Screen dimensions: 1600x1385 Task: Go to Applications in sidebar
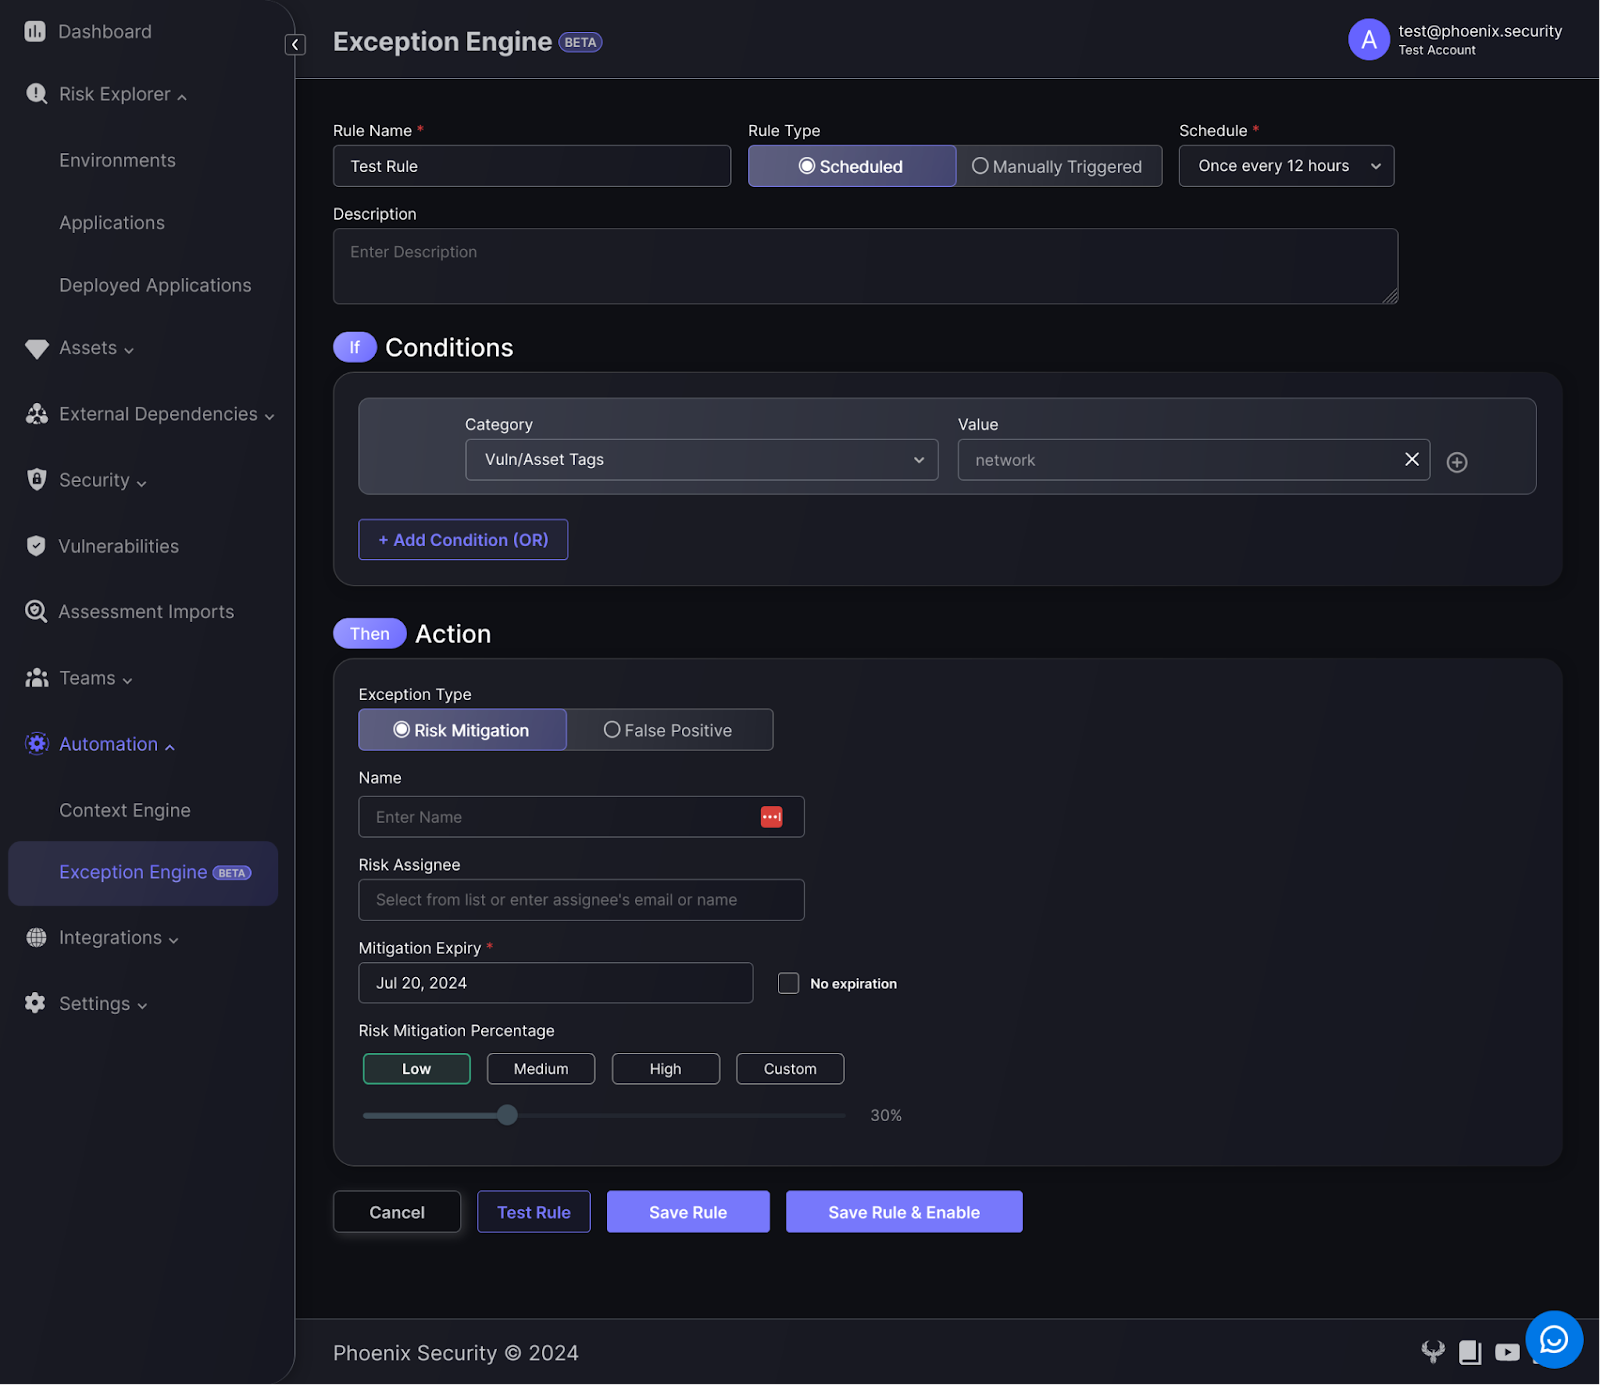(x=112, y=223)
